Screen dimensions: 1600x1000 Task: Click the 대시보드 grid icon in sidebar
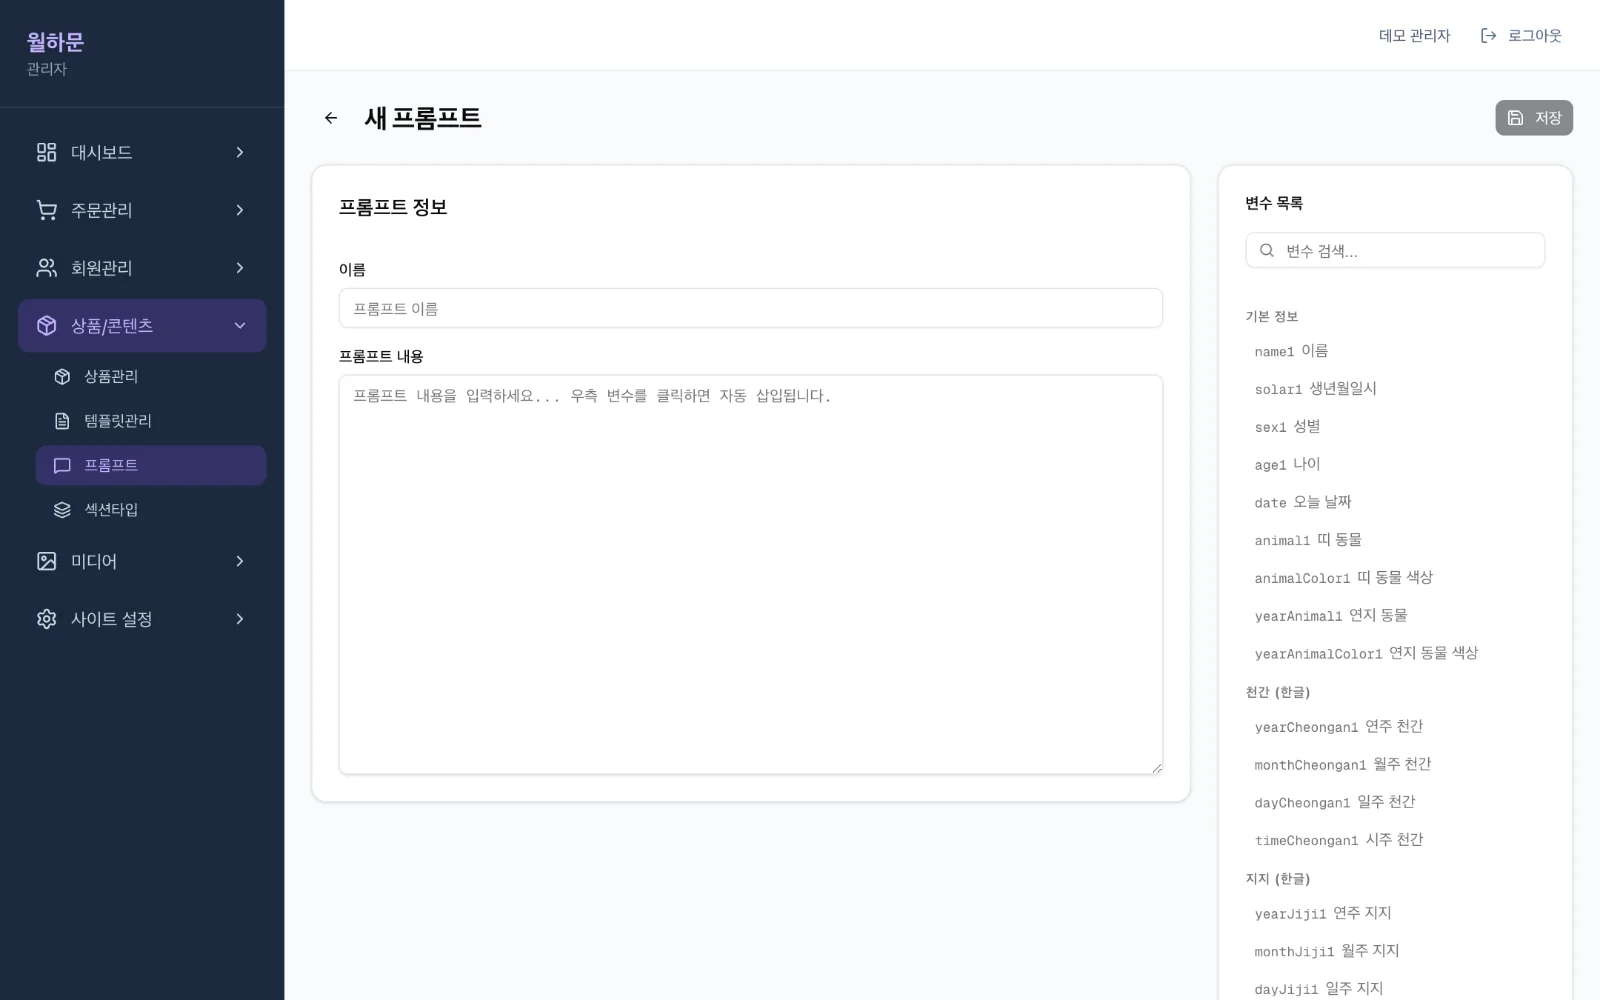click(x=47, y=152)
